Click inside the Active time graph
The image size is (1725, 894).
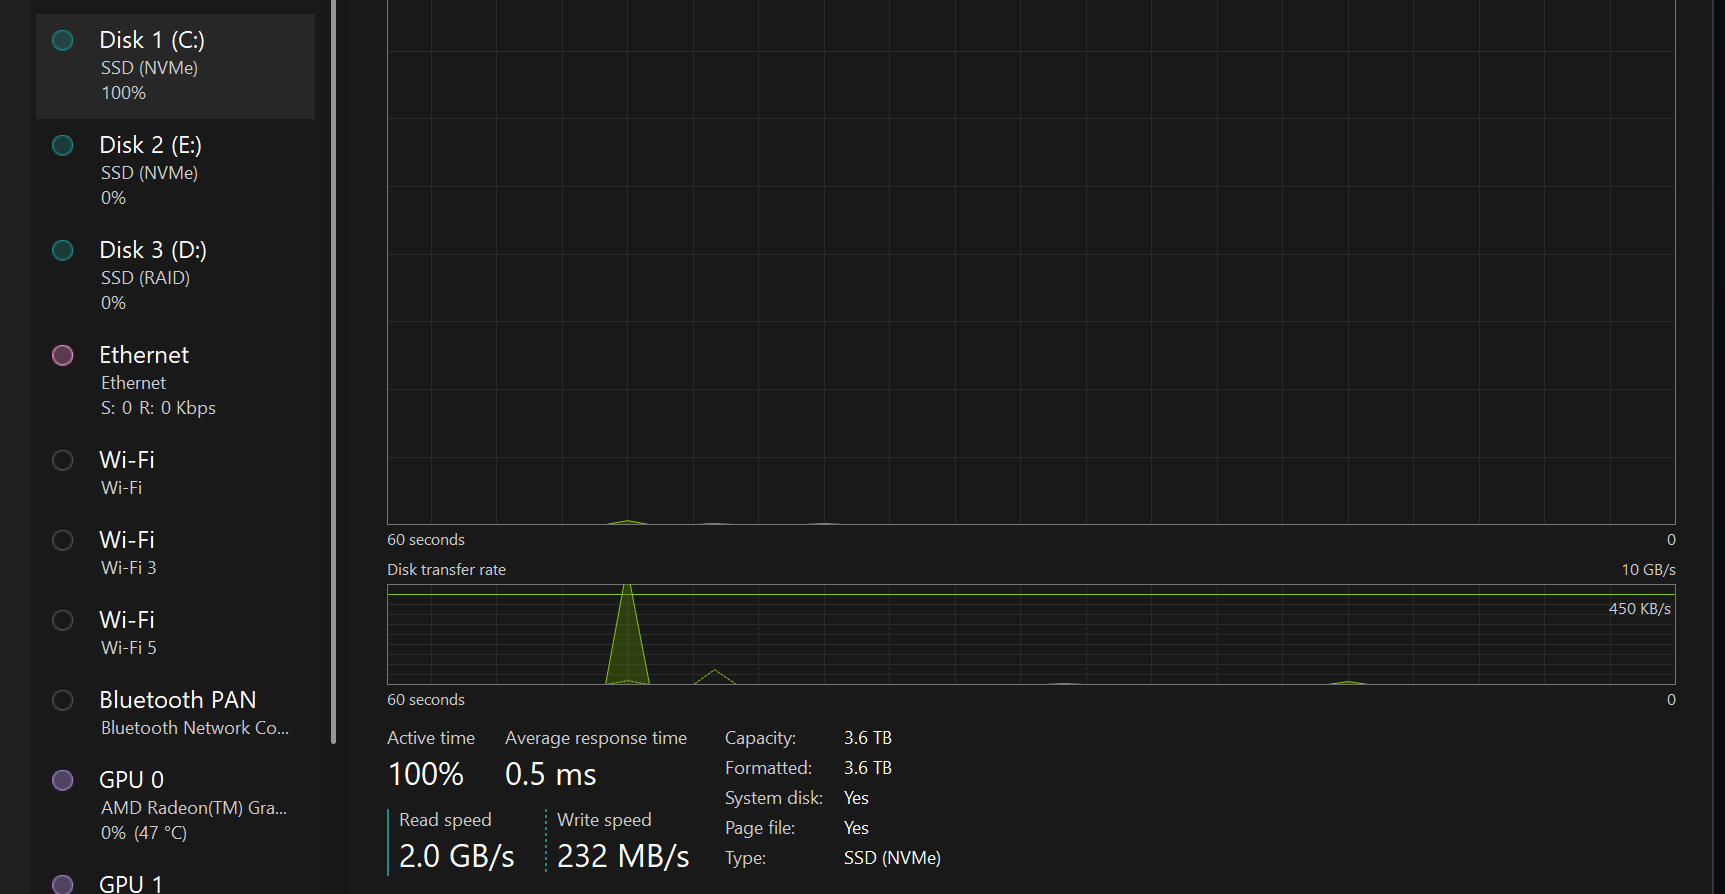point(1031,262)
